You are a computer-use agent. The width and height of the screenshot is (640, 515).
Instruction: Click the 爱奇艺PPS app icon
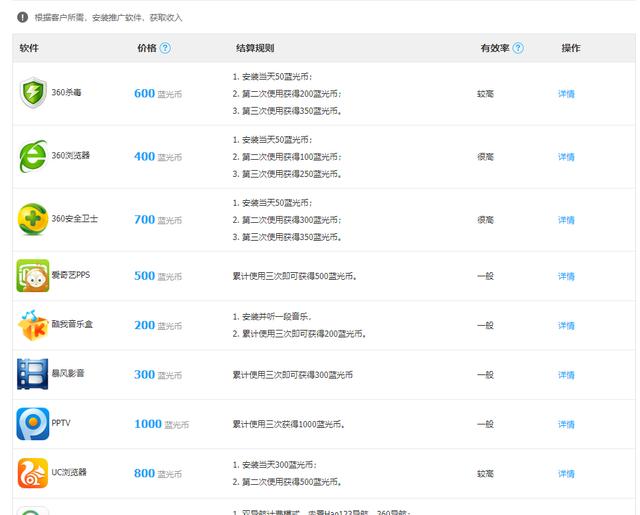click(33, 275)
